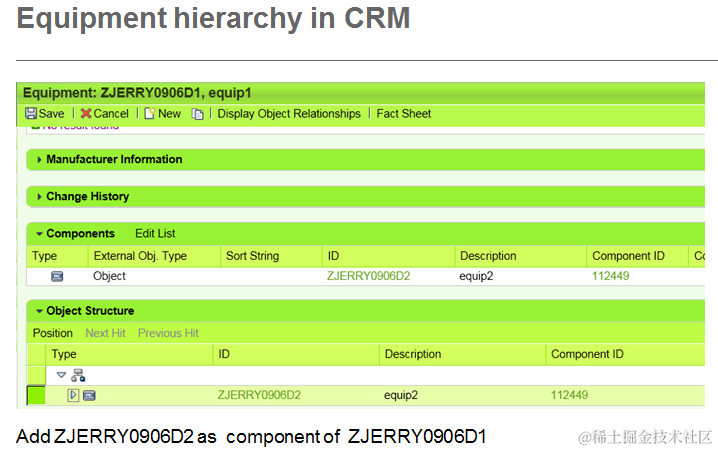Click Edit List in Components
The width and height of the screenshot is (718, 451).
pos(155,234)
